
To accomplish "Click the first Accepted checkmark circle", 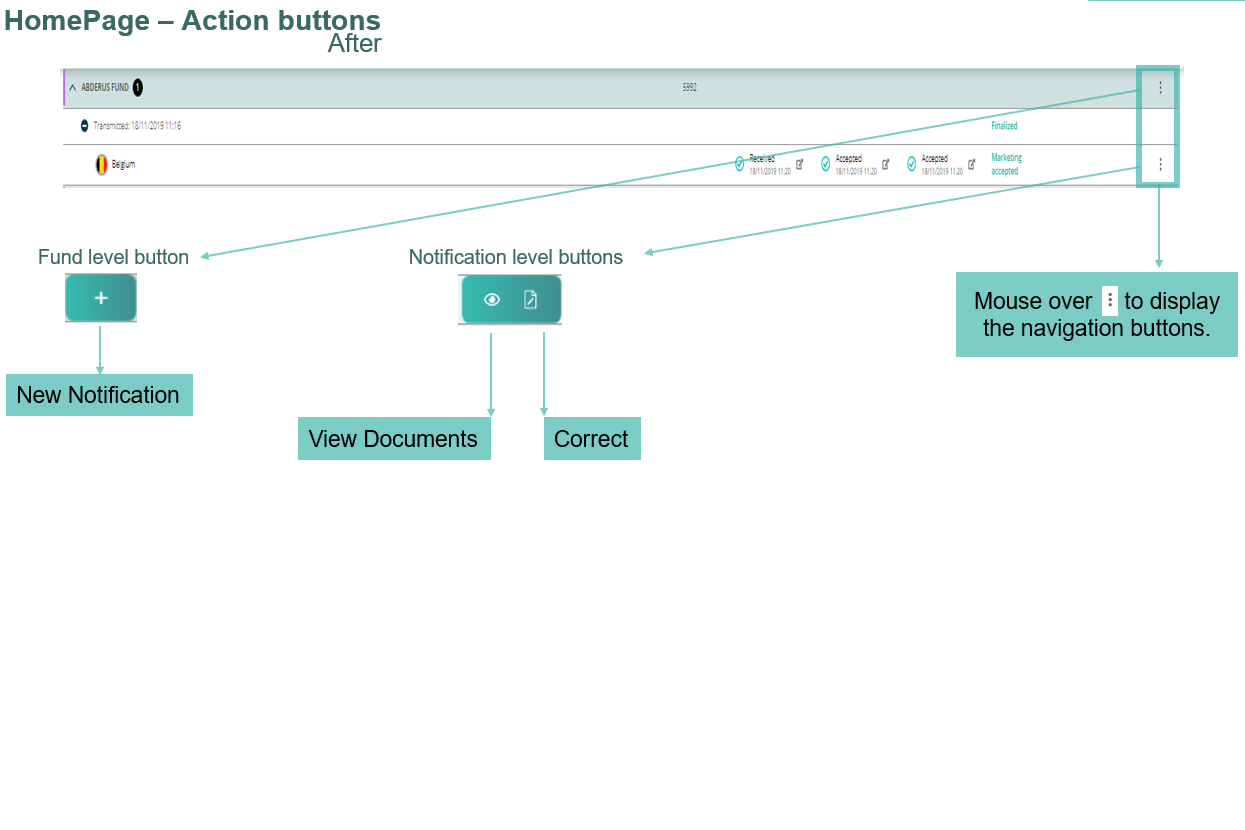I will [825, 163].
